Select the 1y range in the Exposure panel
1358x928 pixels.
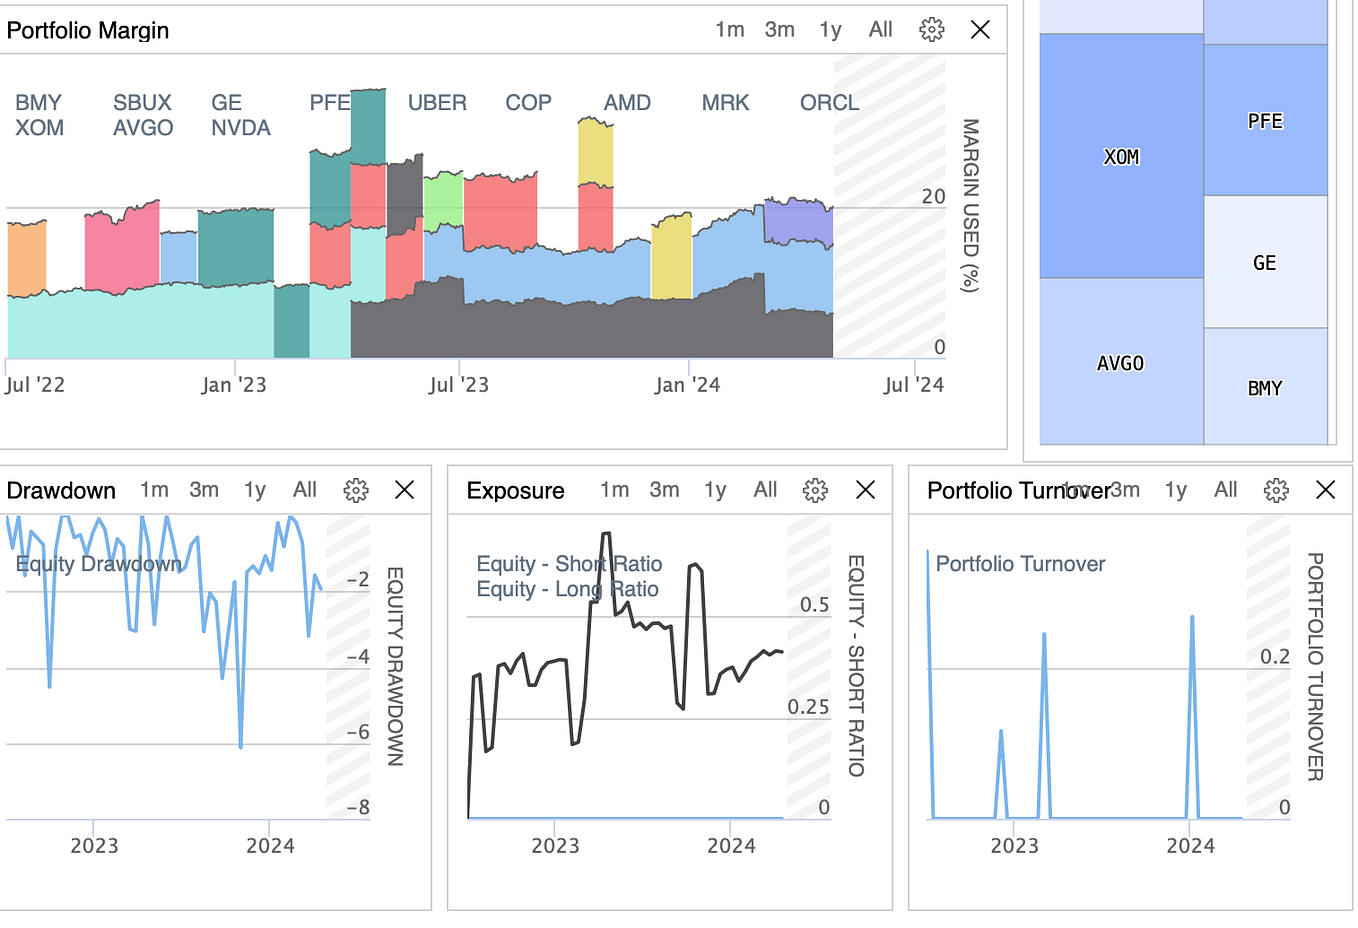pos(714,490)
